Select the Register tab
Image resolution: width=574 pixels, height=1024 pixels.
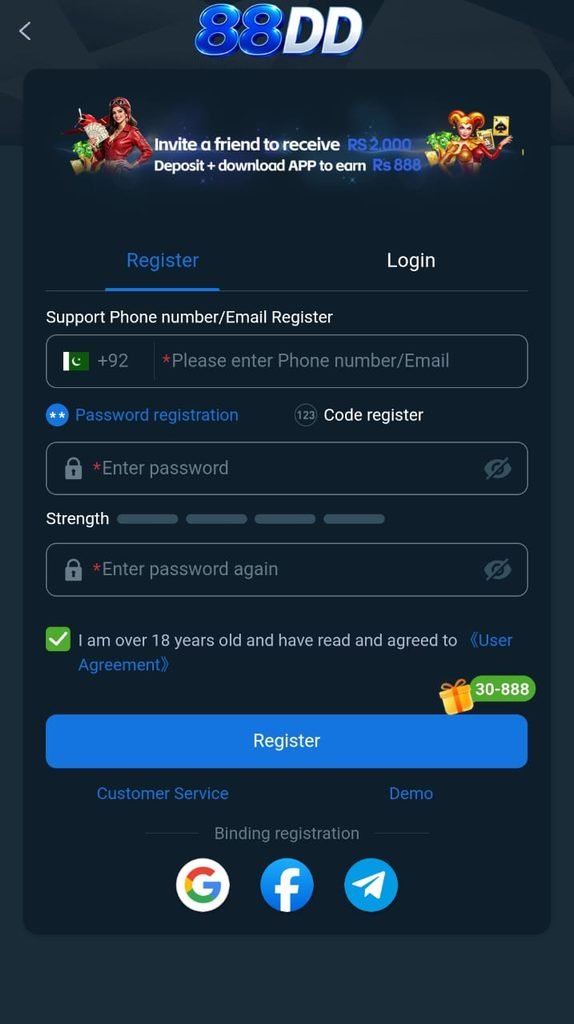[x=163, y=260]
